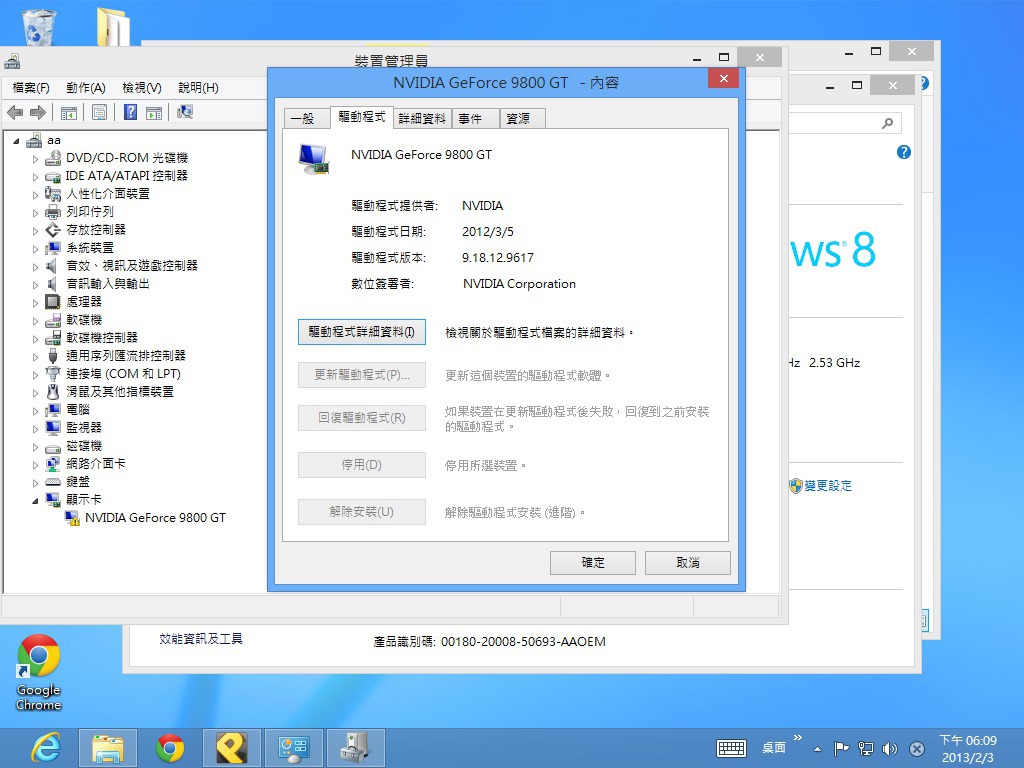This screenshot has width=1024, height=768.
Task: Click the 變更設定 link in System window
Action: click(827, 486)
